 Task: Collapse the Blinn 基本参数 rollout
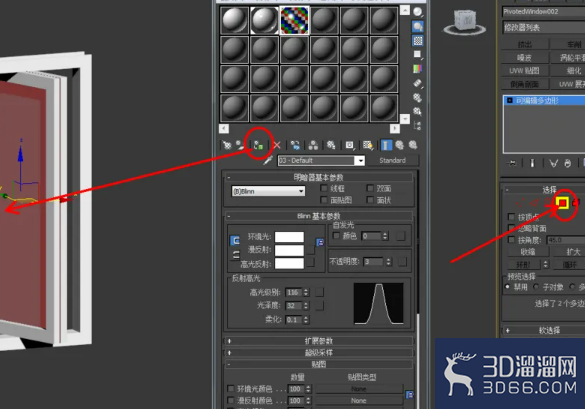pyautogui.click(x=319, y=216)
